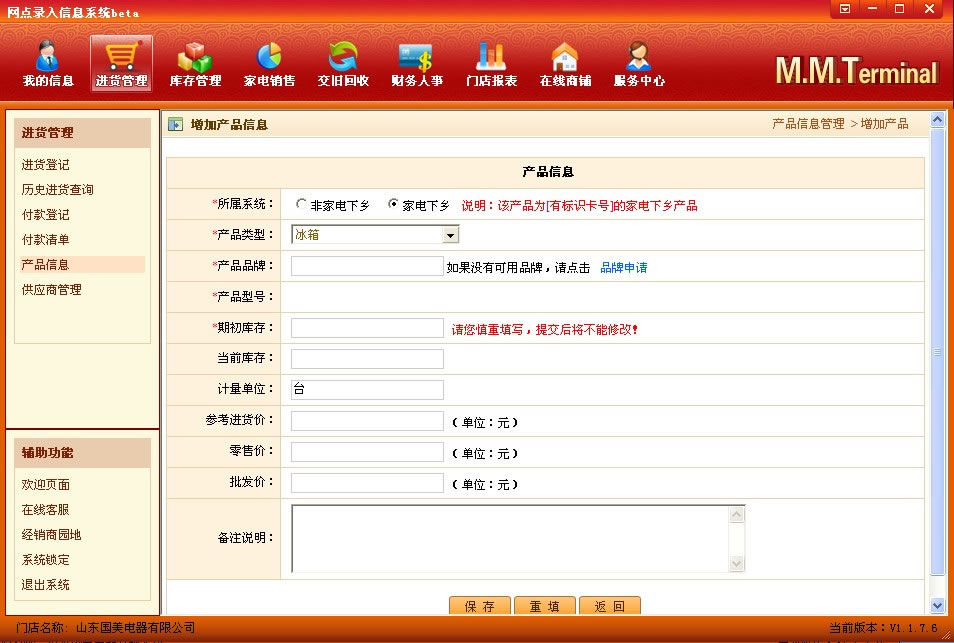
Task: Select the 非家电下乡 radio button
Action: click(x=301, y=204)
